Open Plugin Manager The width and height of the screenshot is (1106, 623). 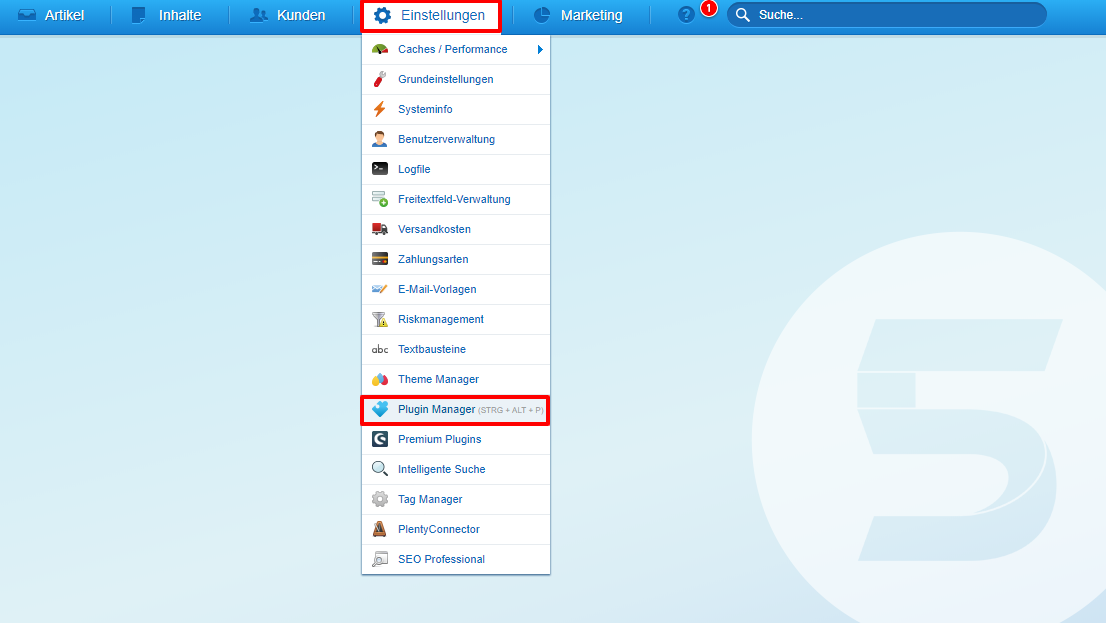[456, 410]
